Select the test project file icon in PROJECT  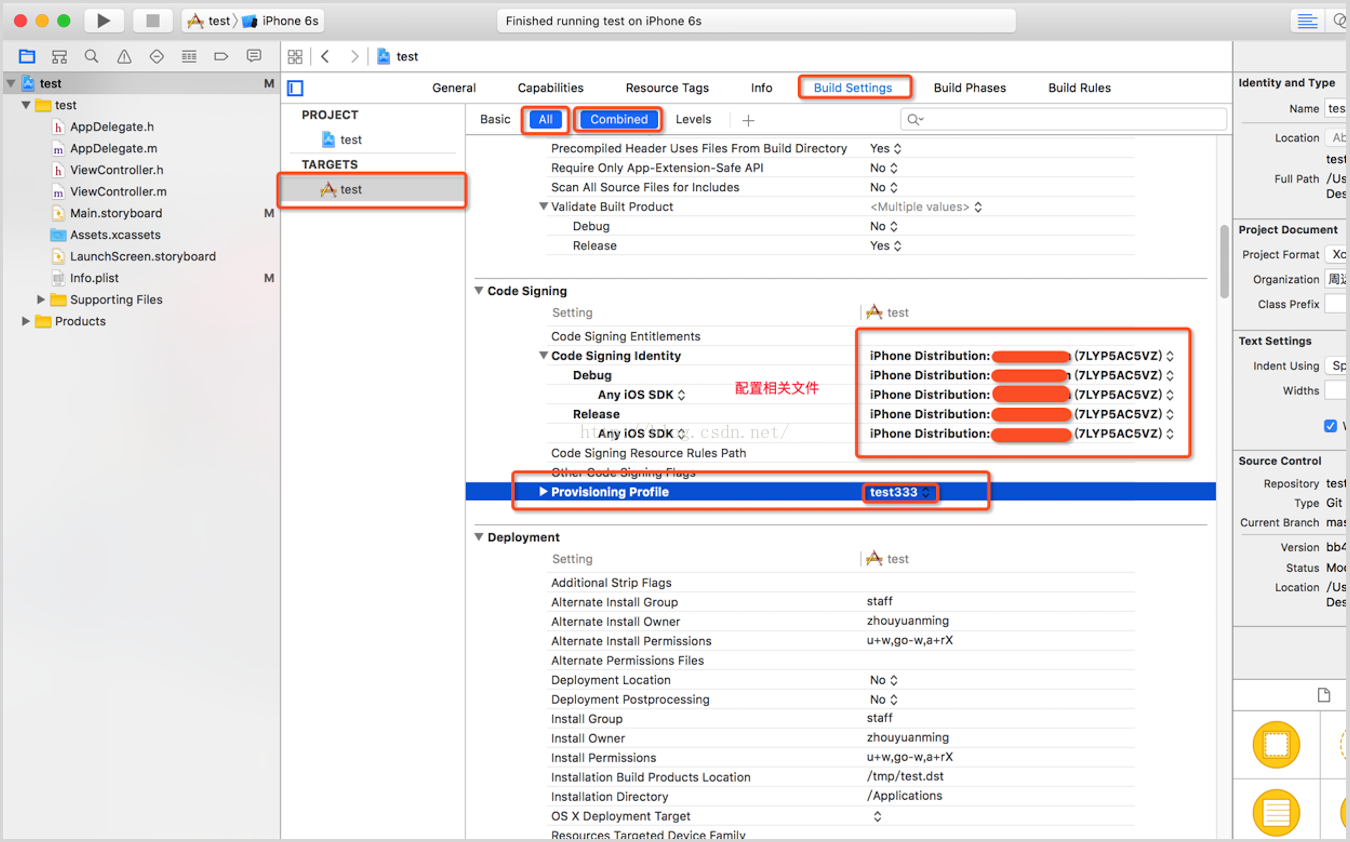[328, 140]
